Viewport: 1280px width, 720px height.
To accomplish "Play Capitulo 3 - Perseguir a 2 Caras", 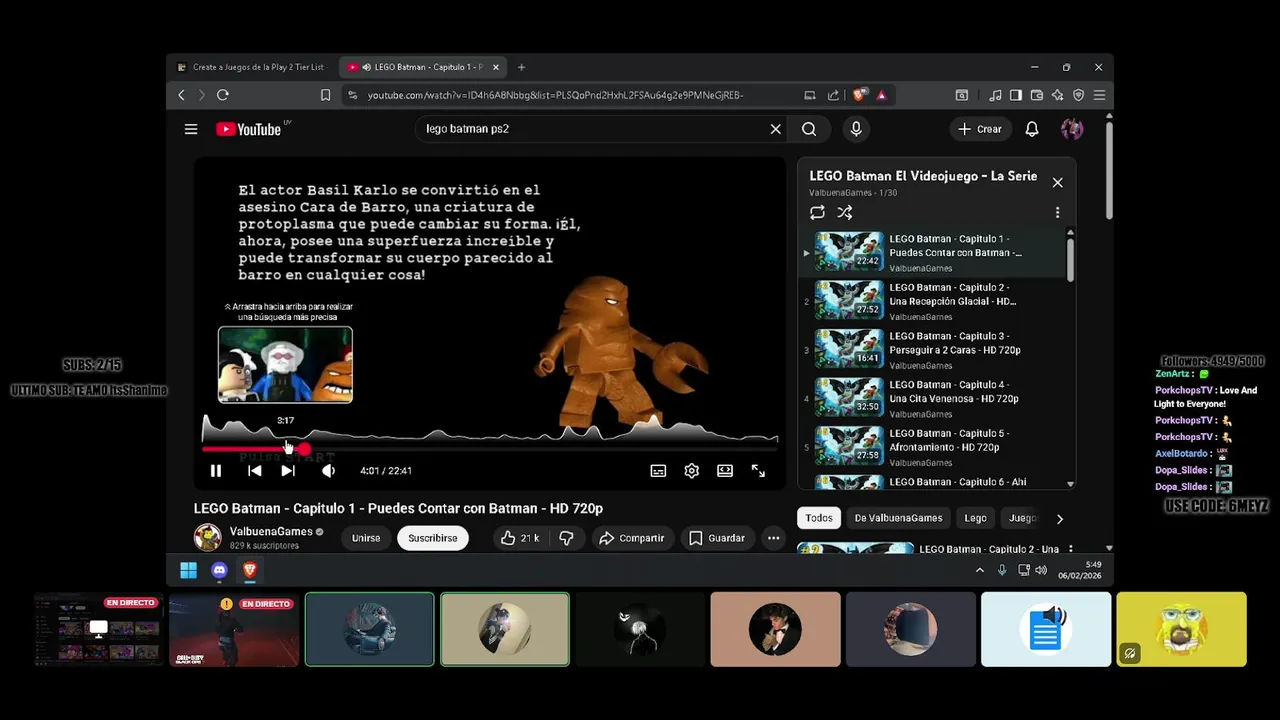I will coord(932,350).
